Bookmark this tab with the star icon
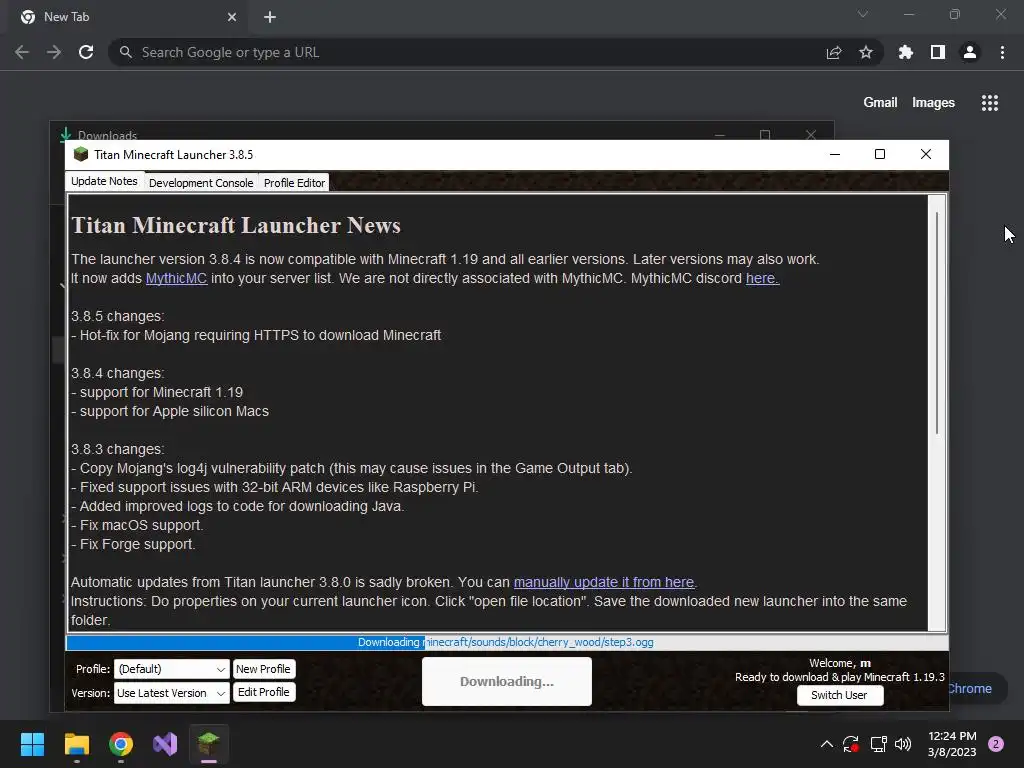The image size is (1024, 768). click(866, 52)
